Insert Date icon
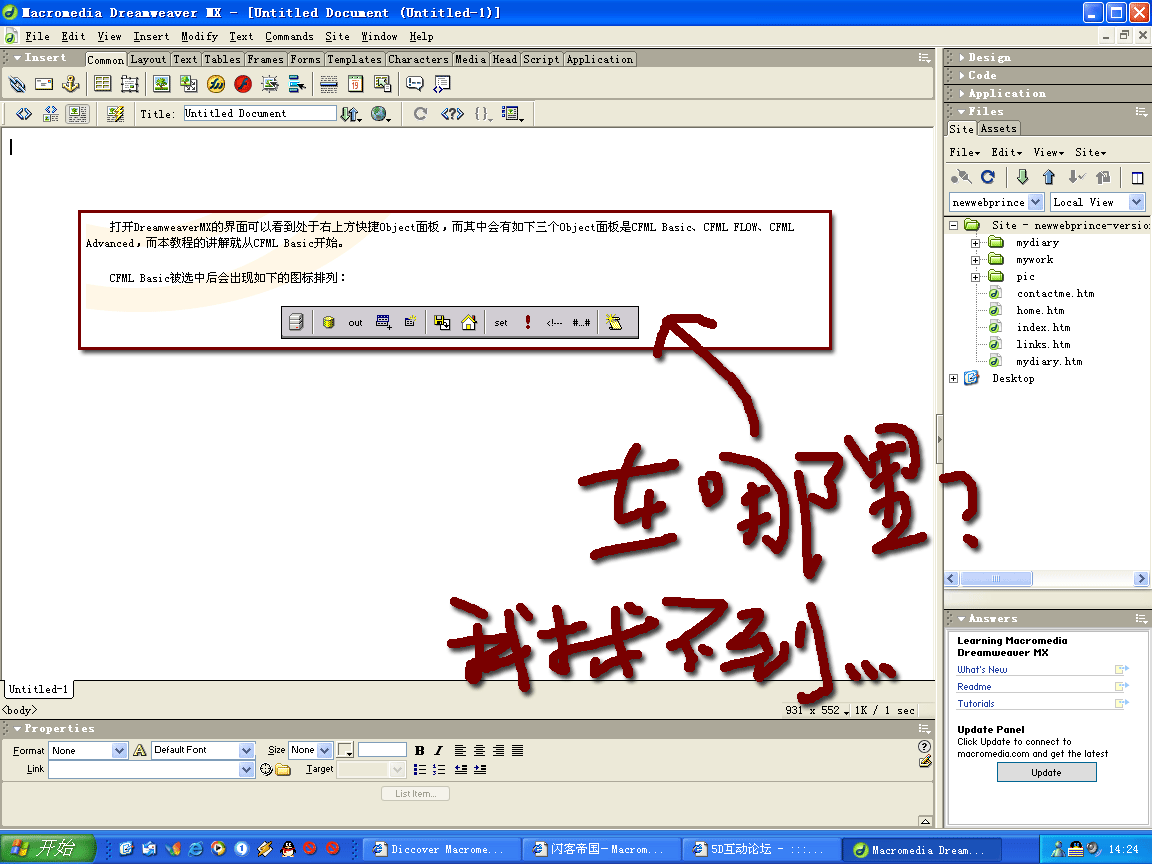The image size is (1152, 864). click(356, 84)
